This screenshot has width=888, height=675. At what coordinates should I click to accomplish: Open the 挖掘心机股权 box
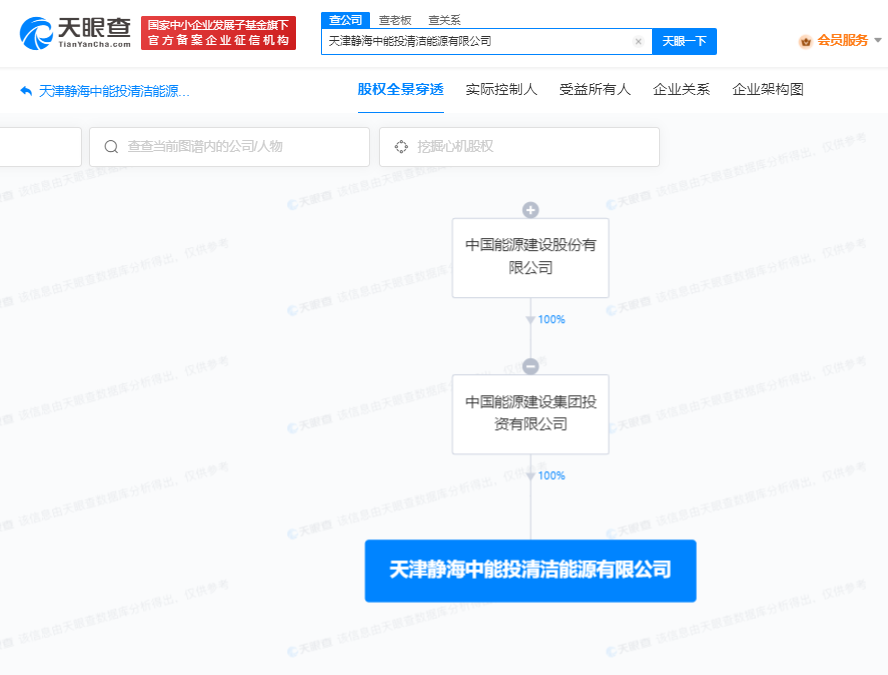tap(519, 147)
